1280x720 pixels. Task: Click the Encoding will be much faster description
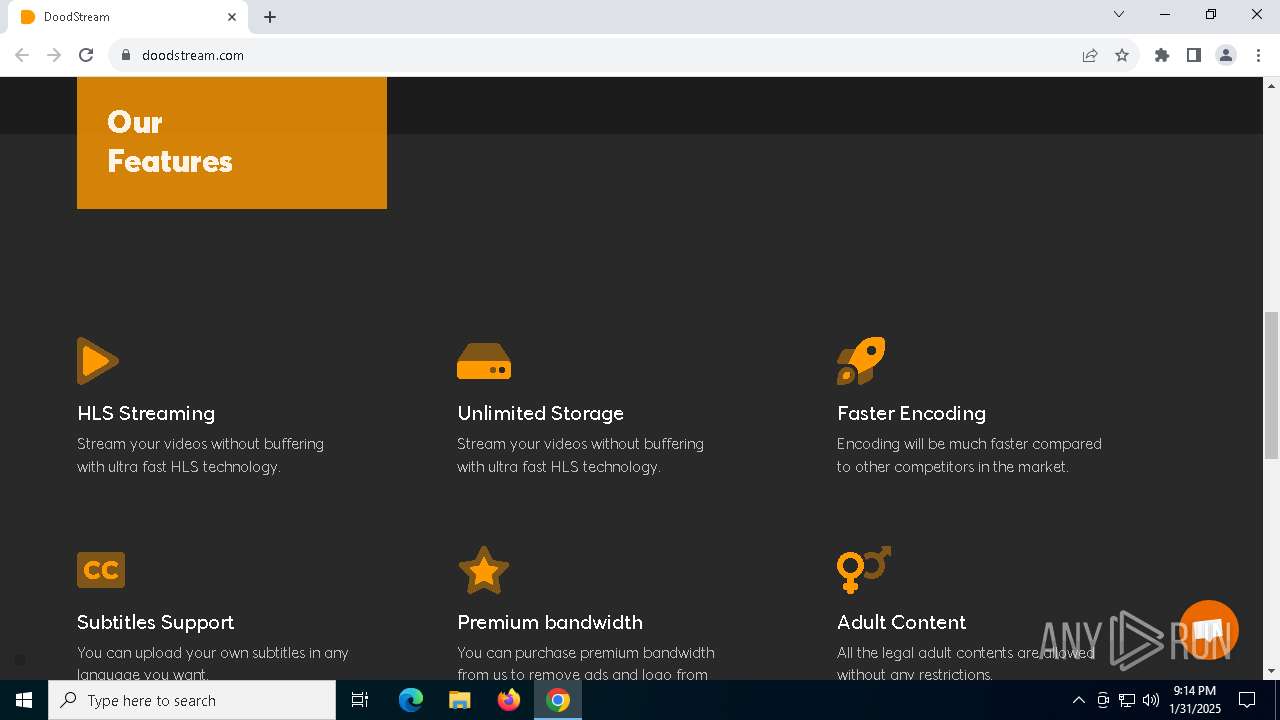[969, 455]
